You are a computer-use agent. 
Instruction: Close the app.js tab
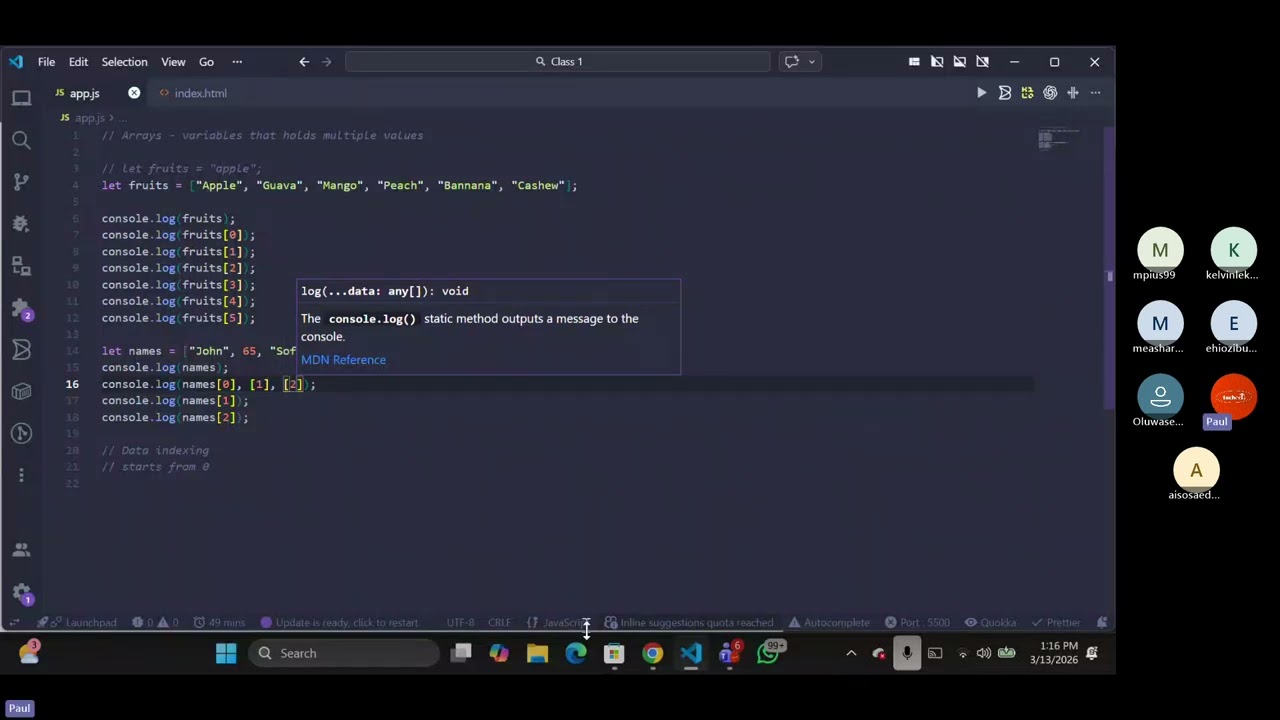pyautogui.click(x=134, y=93)
